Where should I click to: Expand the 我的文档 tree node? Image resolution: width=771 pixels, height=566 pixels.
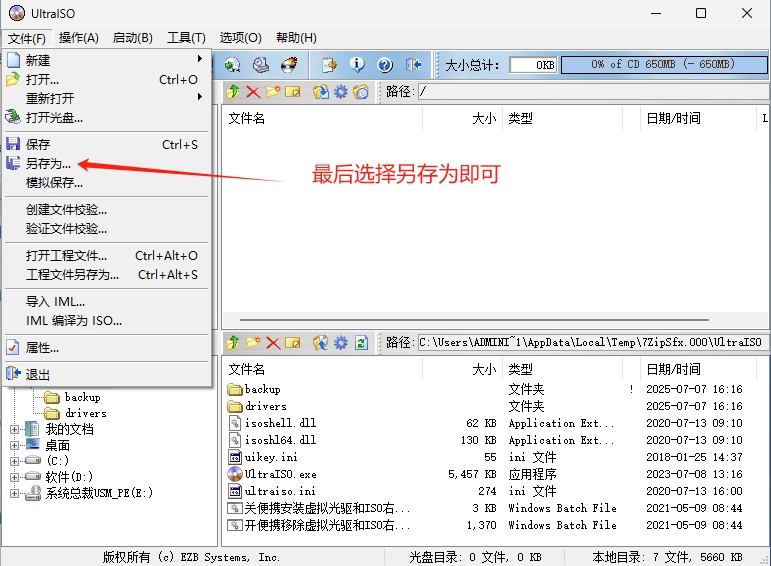[x=15, y=430]
